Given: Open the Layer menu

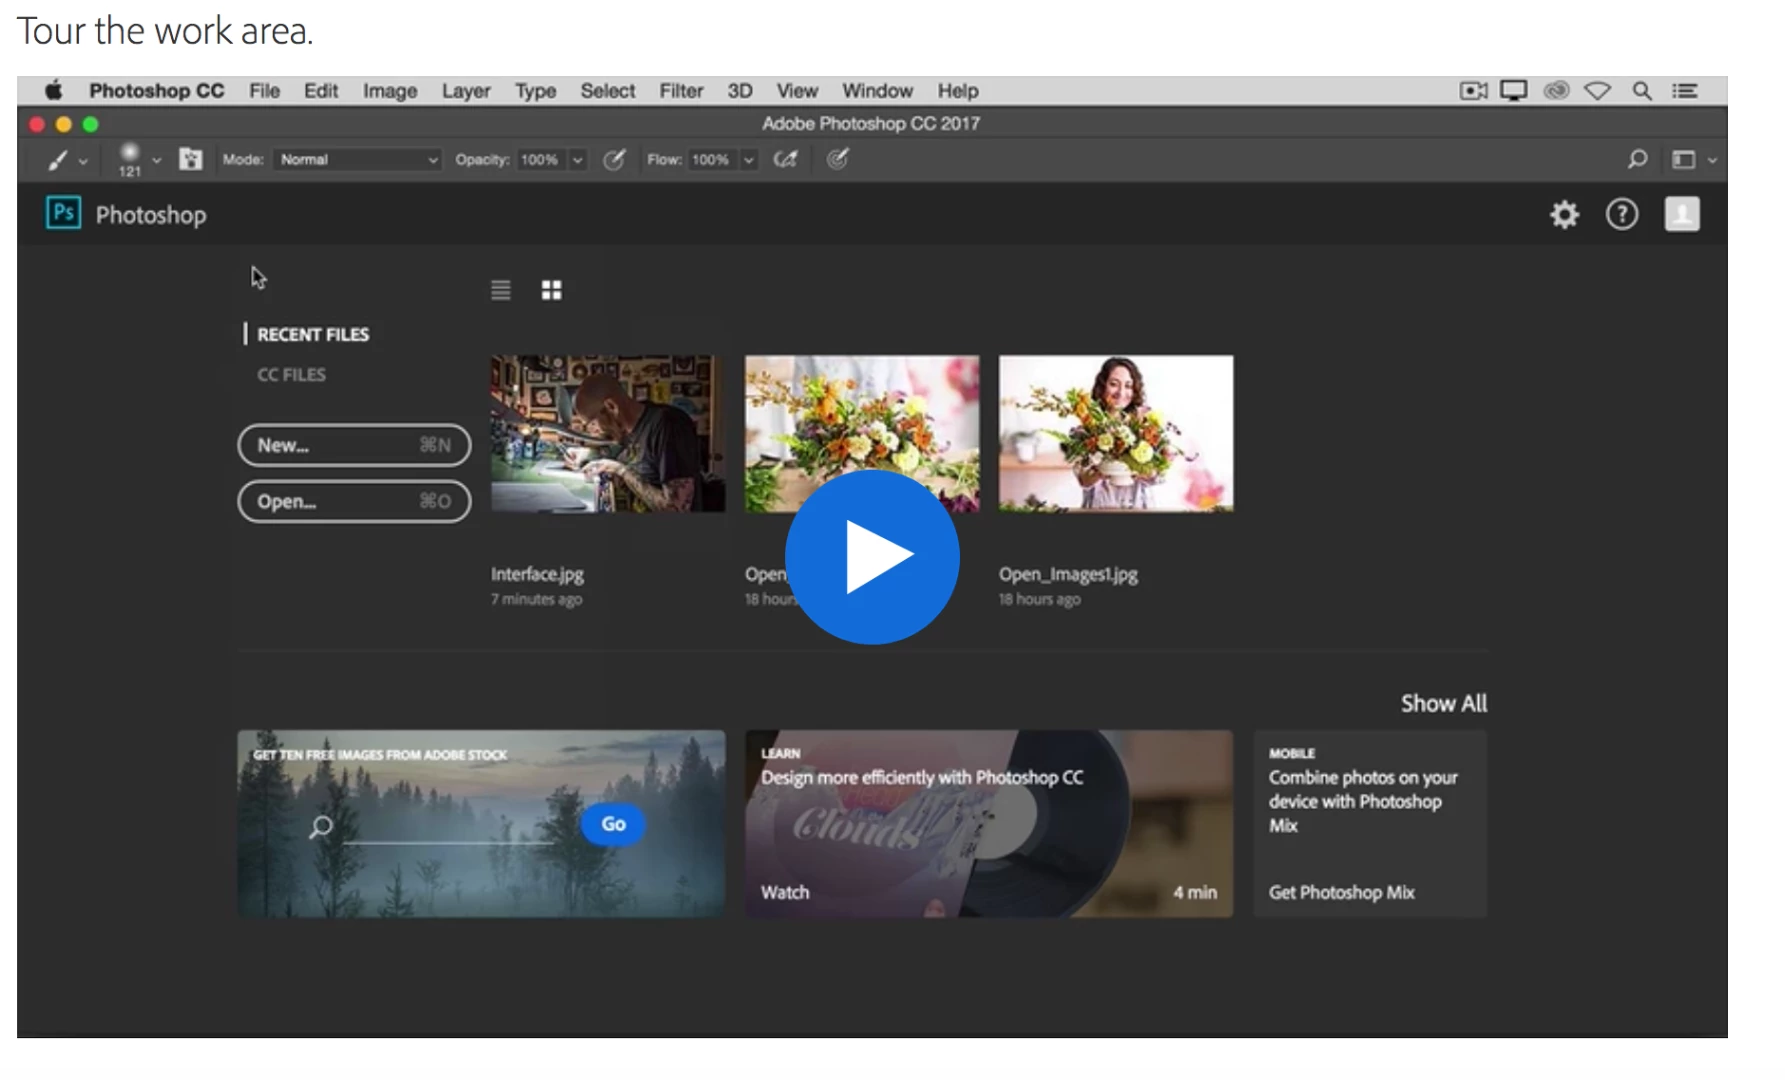Looking at the screenshot, I should coord(466,91).
